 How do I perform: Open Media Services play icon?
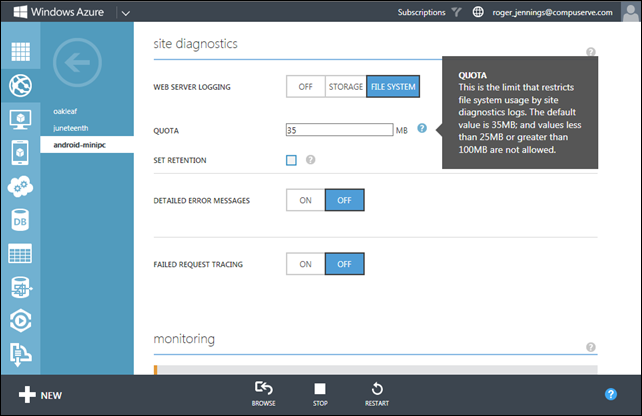[20, 321]
